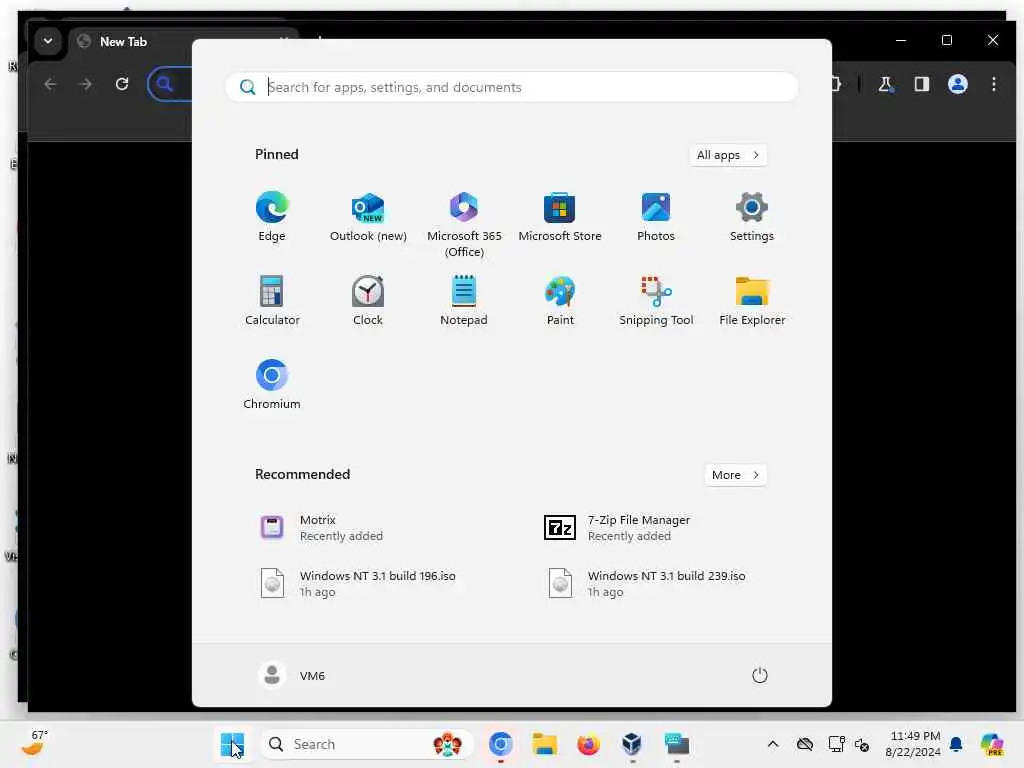Open Microsoft Store from pinned
Screen dimensions: 1024x768
point(560,217)
